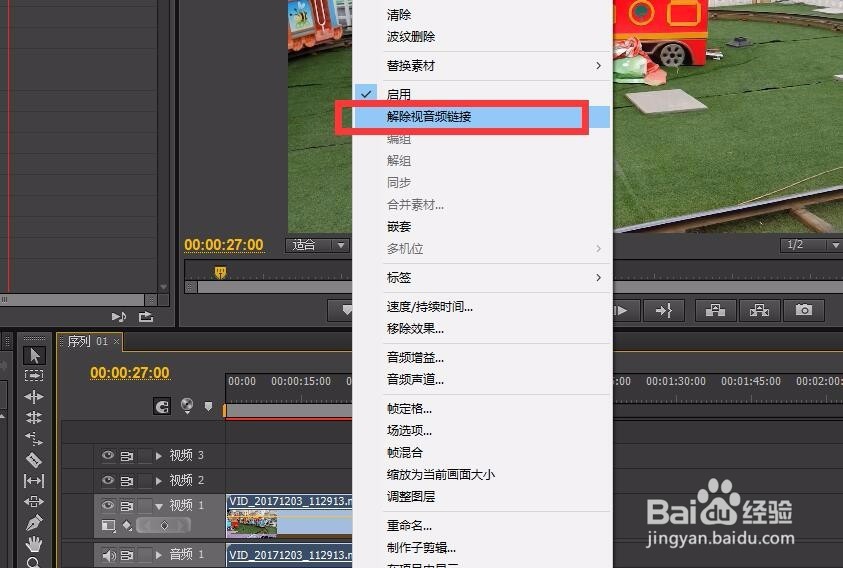843x568 pixels.
Task: Open the 替换素材 submenu
Action: pyautogui.click(x=482, y=66)
